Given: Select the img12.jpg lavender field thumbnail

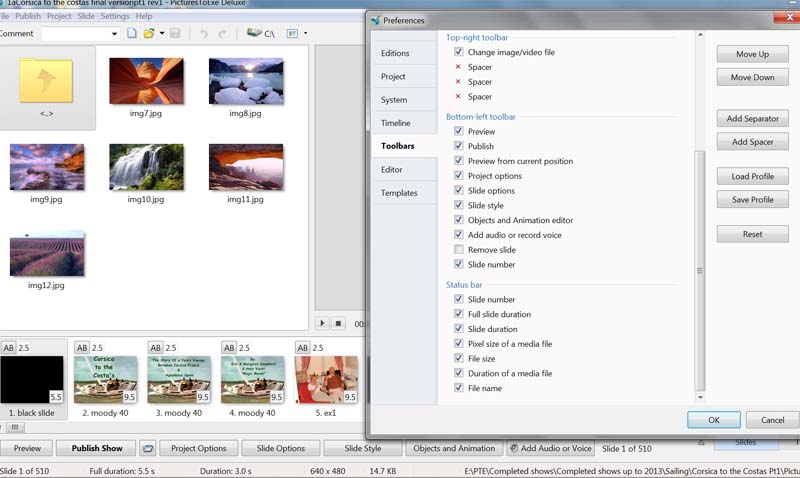Looking at the screenshot, I should (x=47, y=253).
